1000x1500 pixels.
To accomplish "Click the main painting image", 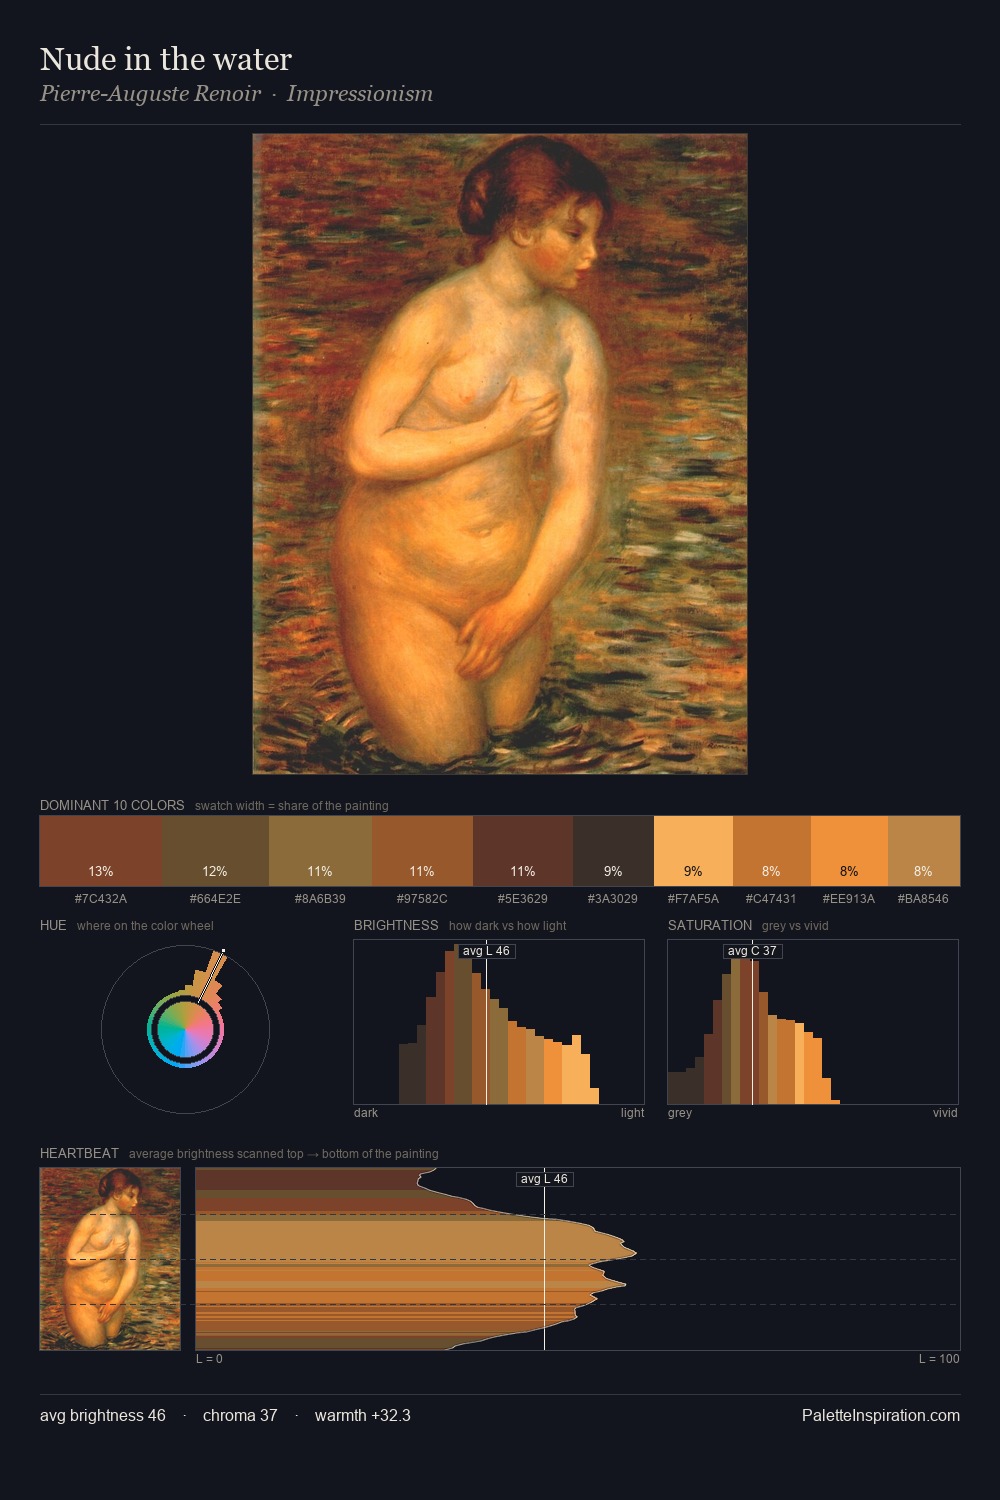I will coord(500,454).
